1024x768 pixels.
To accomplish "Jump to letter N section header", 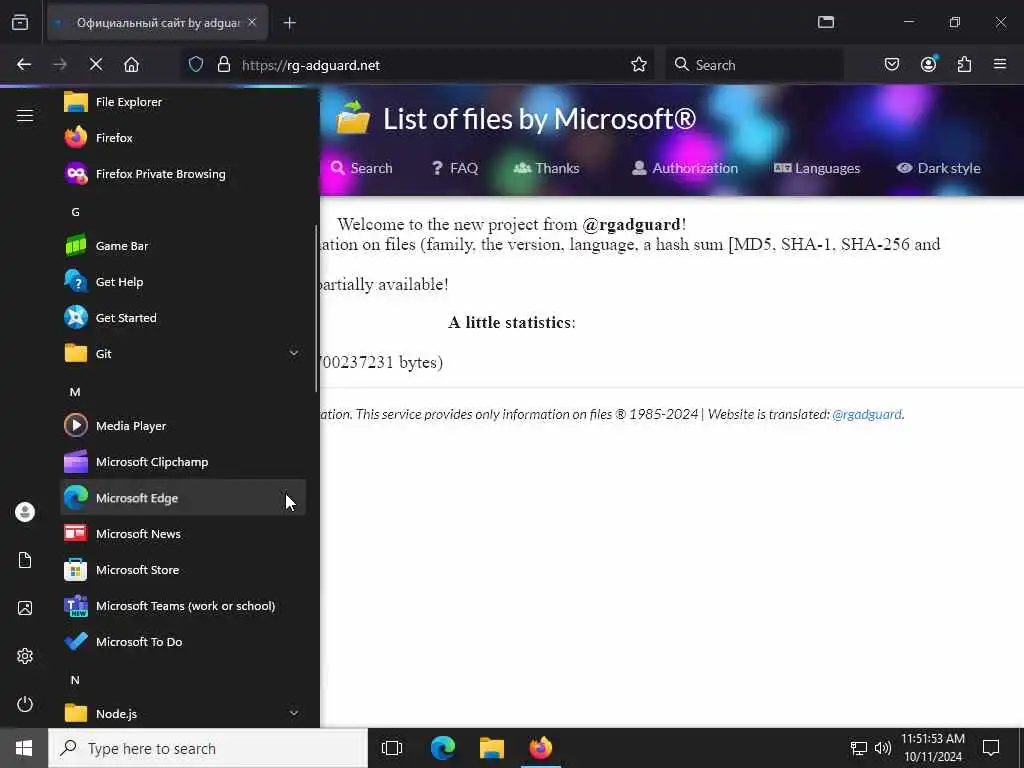I will [x=75, y=680].
